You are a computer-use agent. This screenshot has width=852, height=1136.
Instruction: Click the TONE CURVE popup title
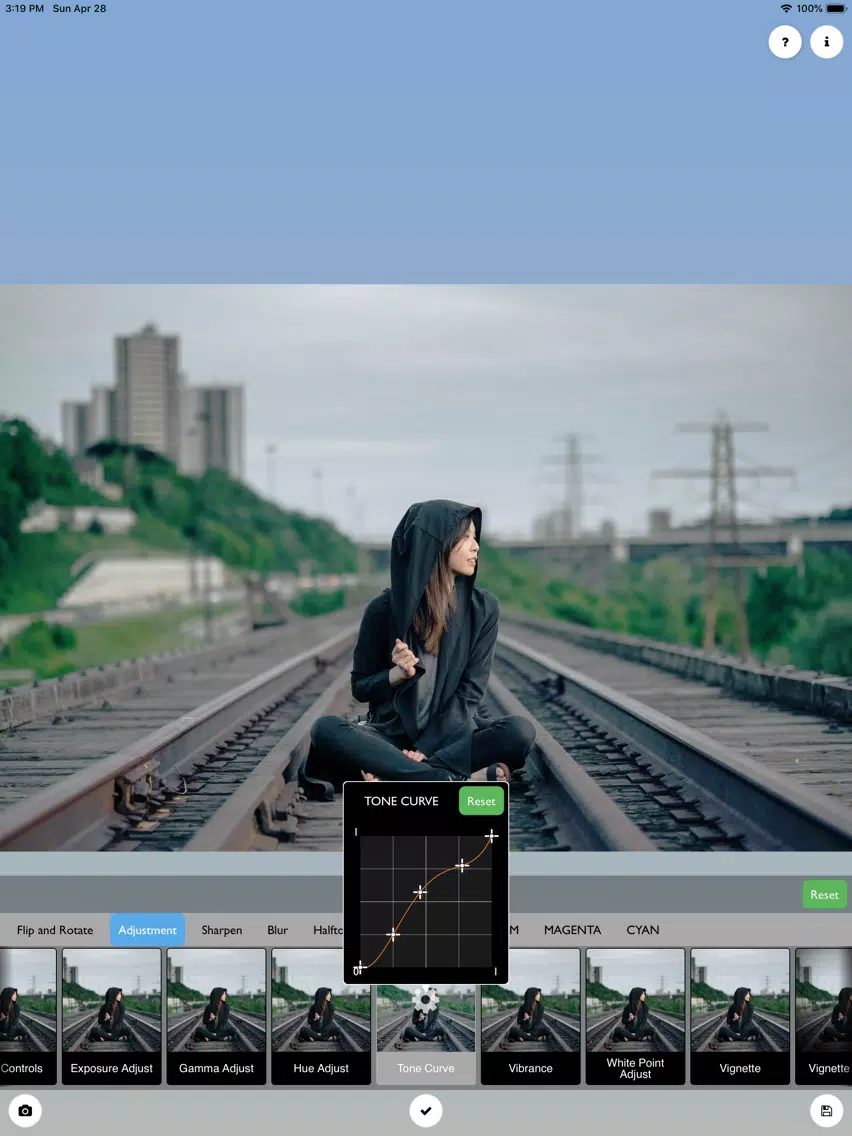tap(401, 801)
